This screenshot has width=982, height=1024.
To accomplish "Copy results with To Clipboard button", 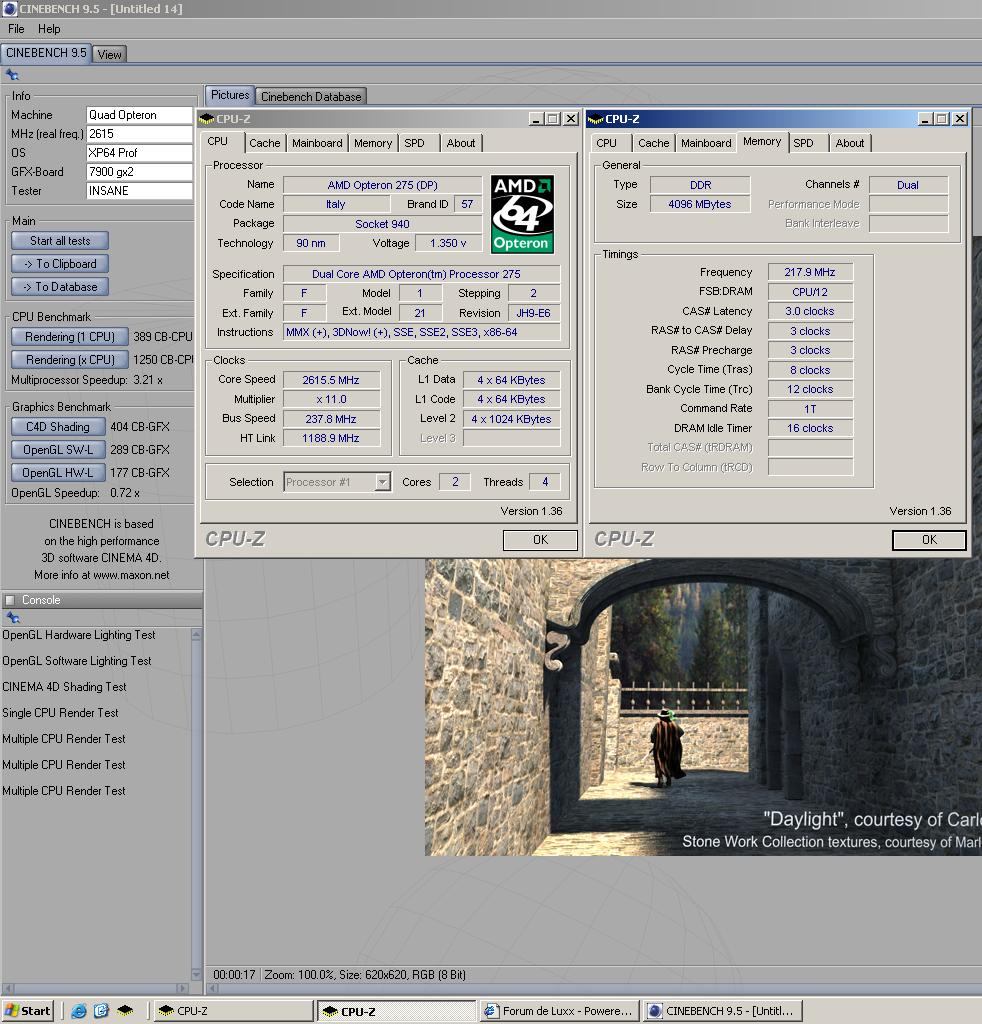I will pyautogui.click(x=60, y=264).
